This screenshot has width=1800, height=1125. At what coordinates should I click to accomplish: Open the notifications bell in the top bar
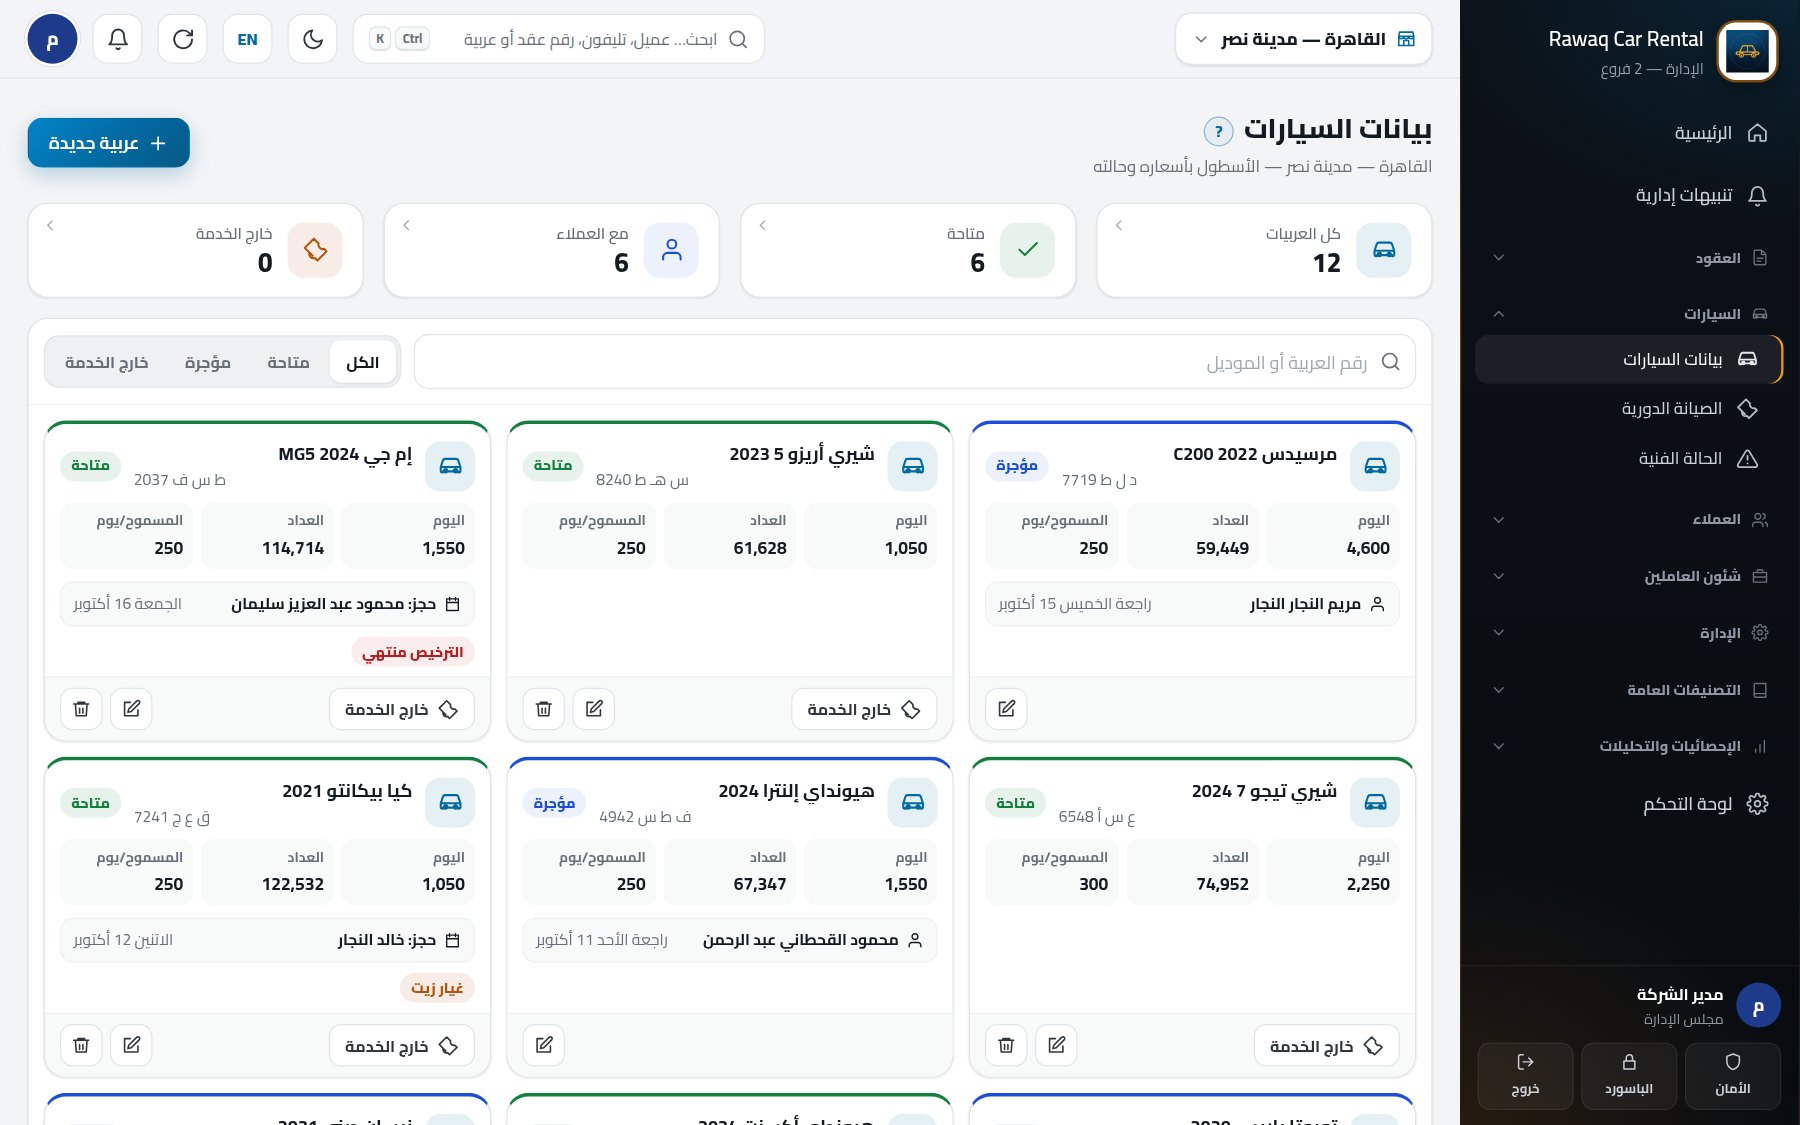click(118, 39)
